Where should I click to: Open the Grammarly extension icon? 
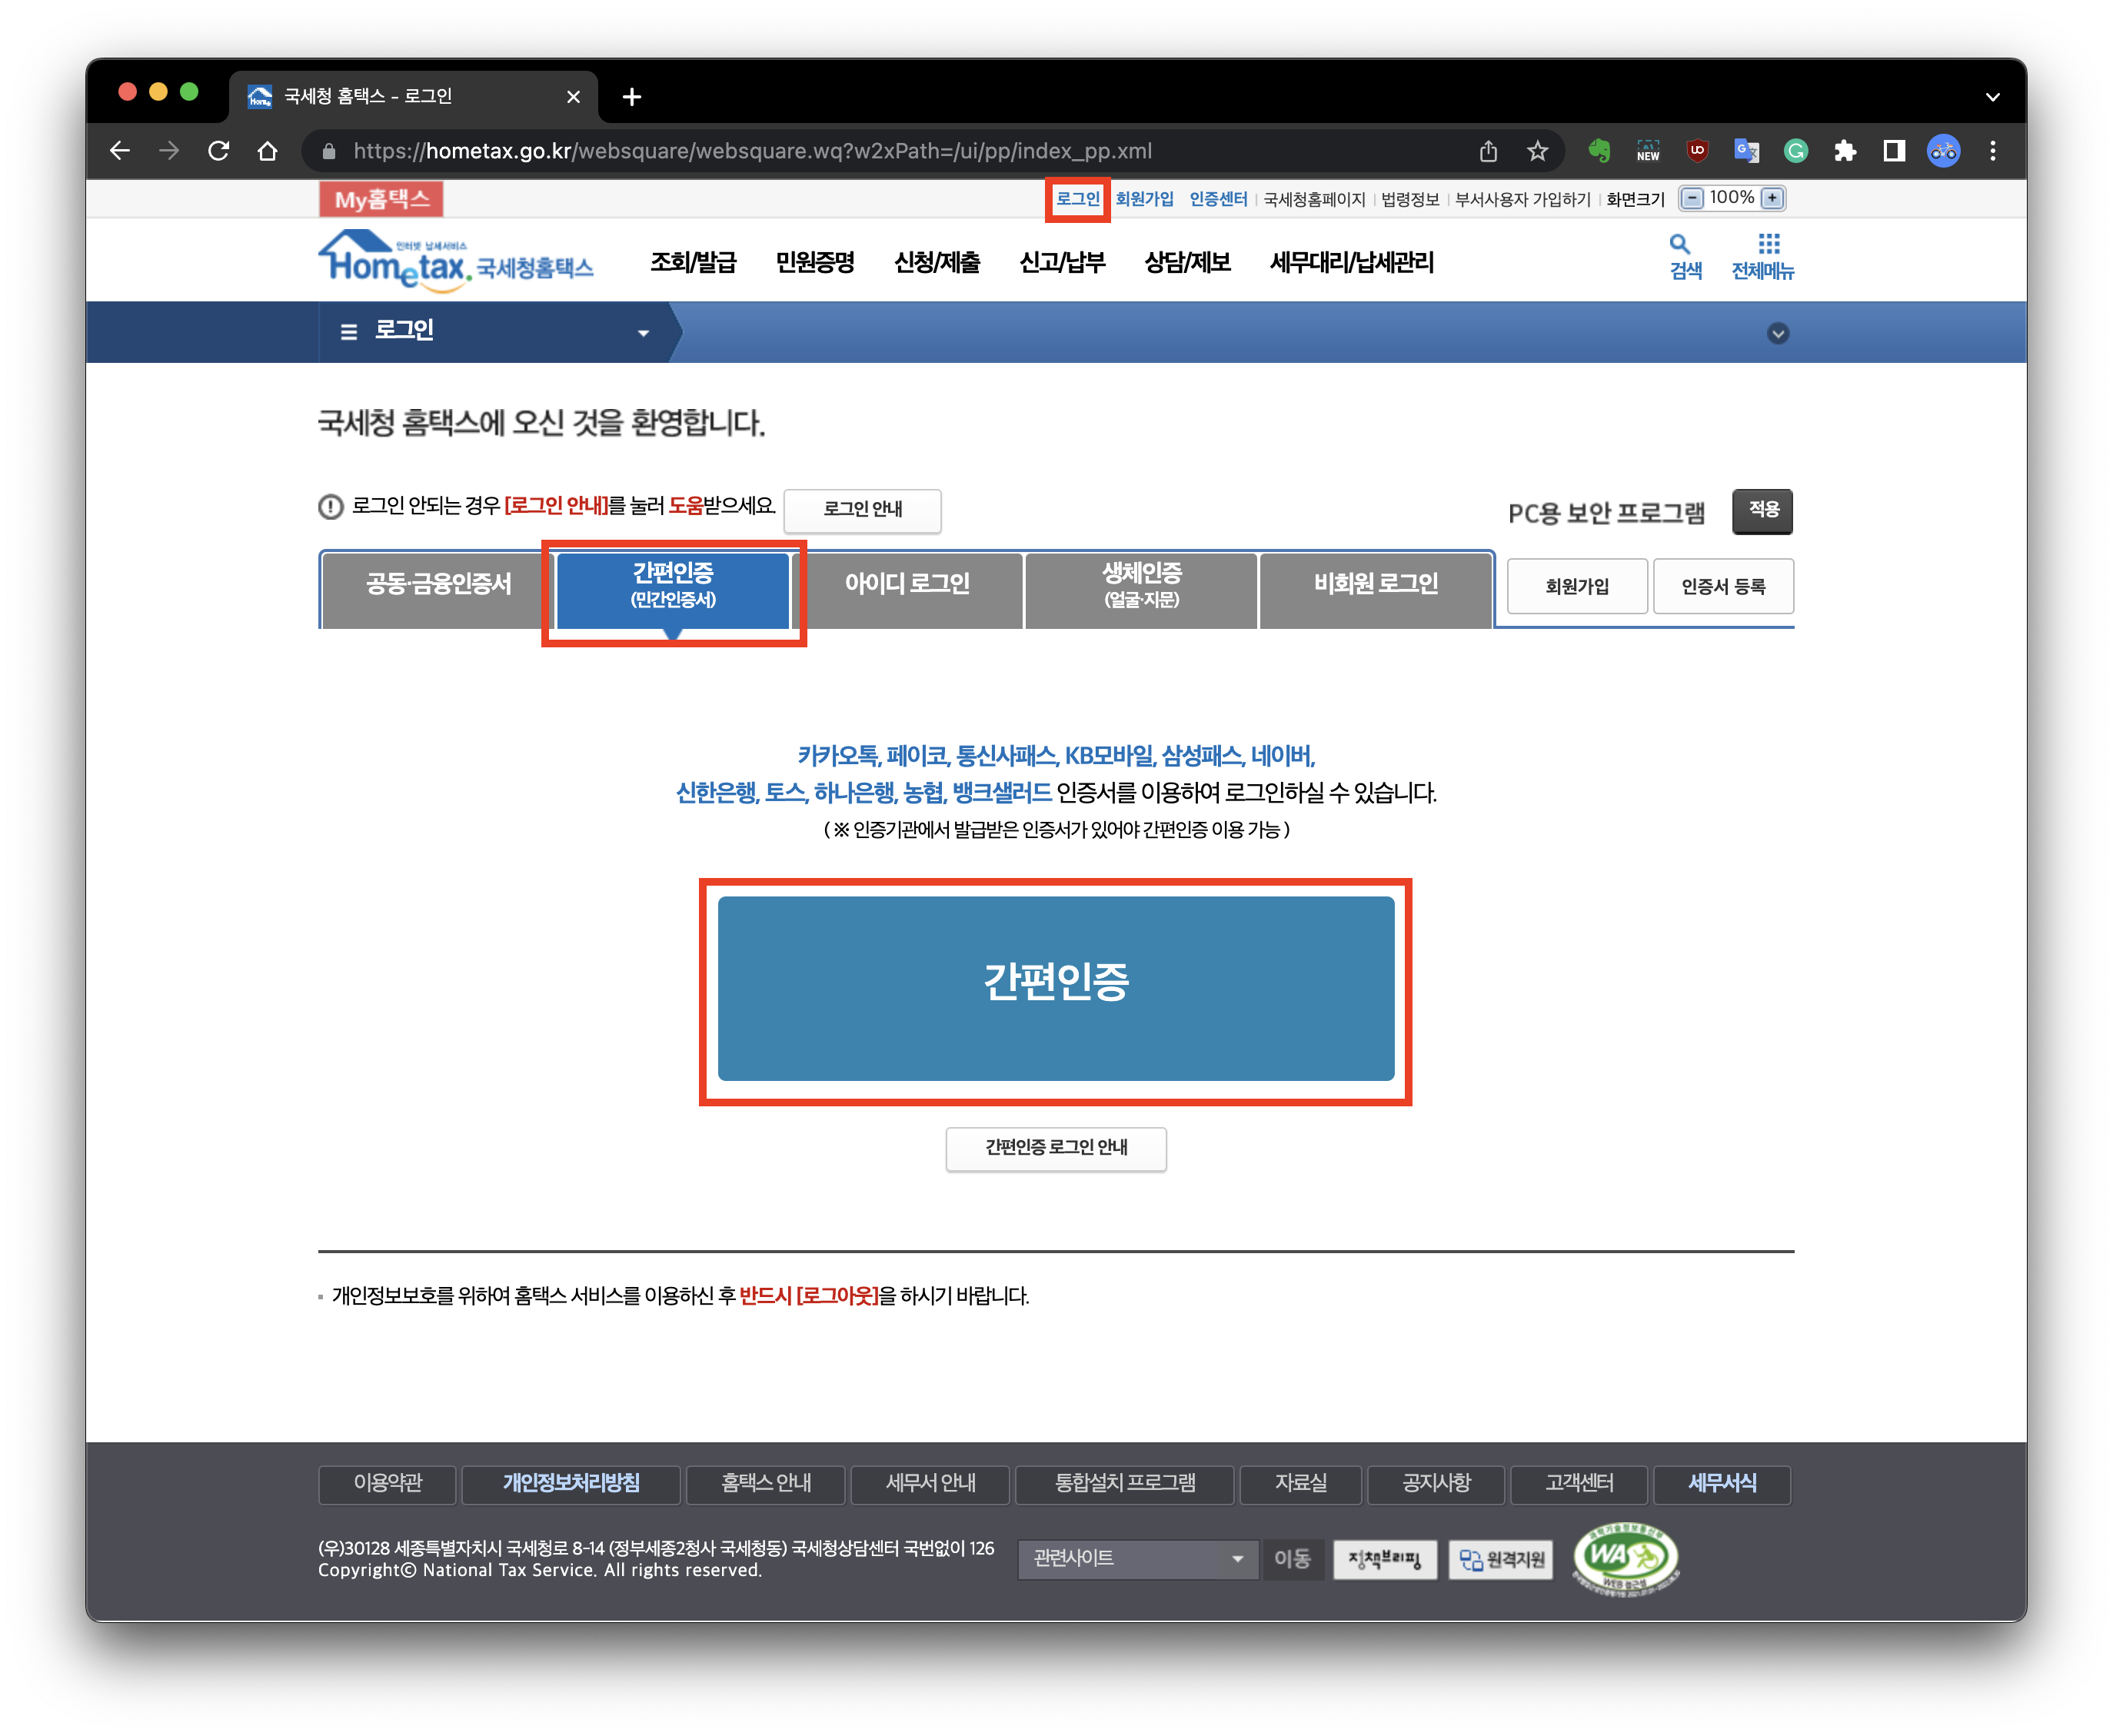1796,150
